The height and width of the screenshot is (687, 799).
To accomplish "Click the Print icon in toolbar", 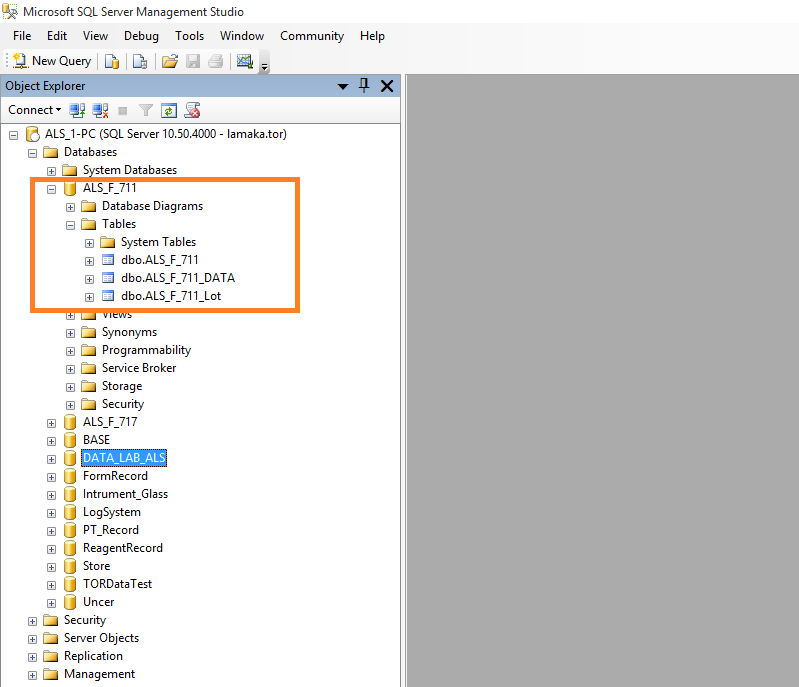I will tap(216, 62).
